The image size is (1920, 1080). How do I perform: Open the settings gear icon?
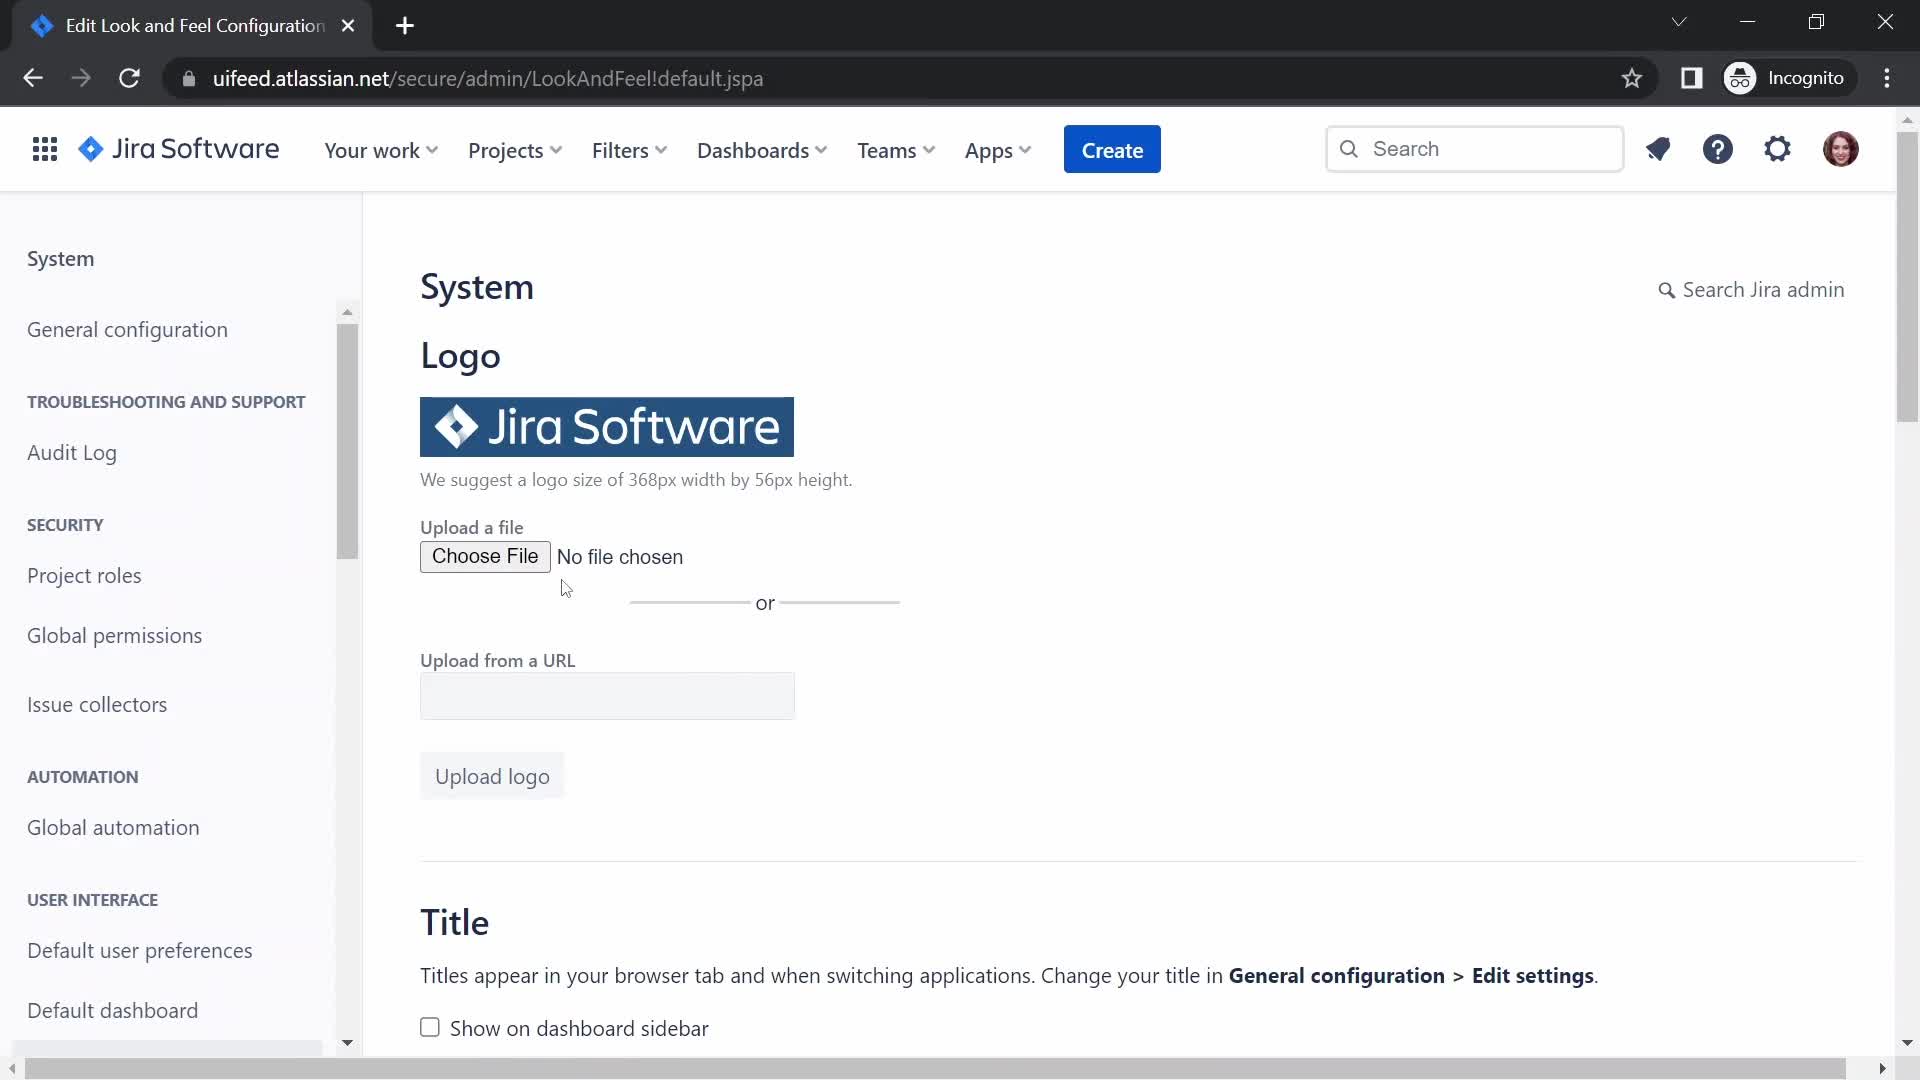coord(1779,149)
